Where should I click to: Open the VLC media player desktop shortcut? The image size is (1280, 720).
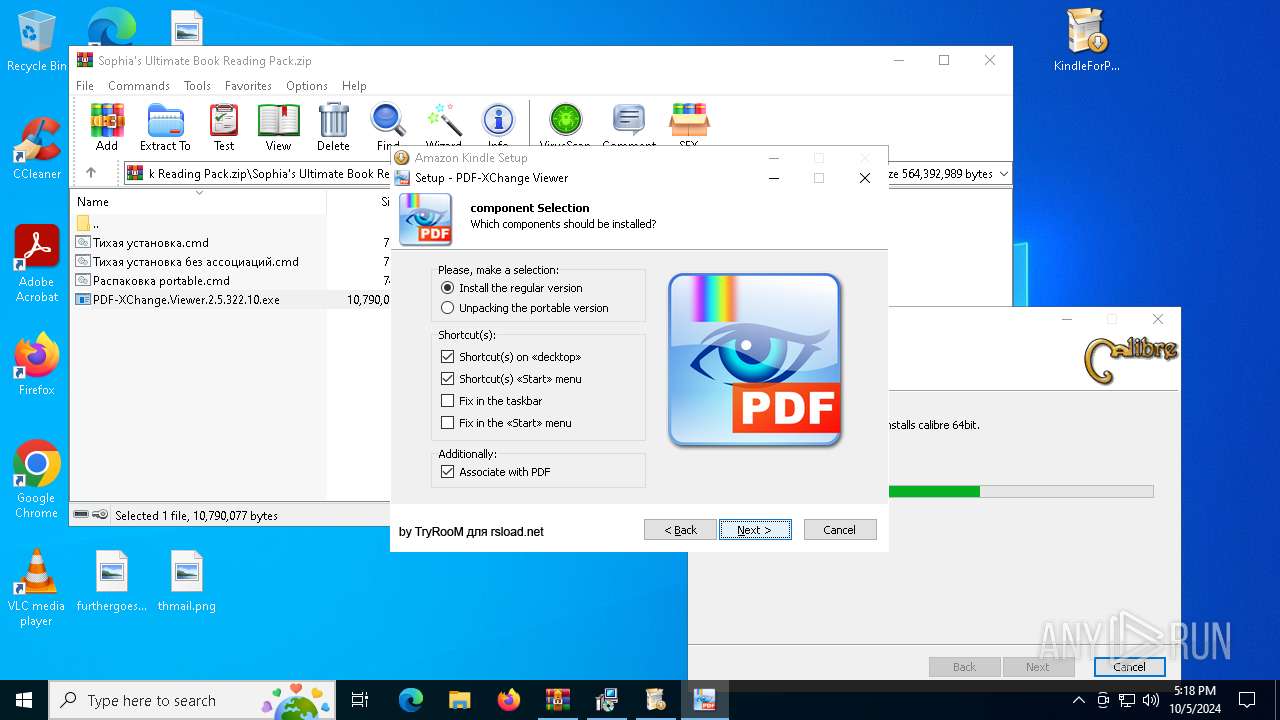tap(36, 588)
